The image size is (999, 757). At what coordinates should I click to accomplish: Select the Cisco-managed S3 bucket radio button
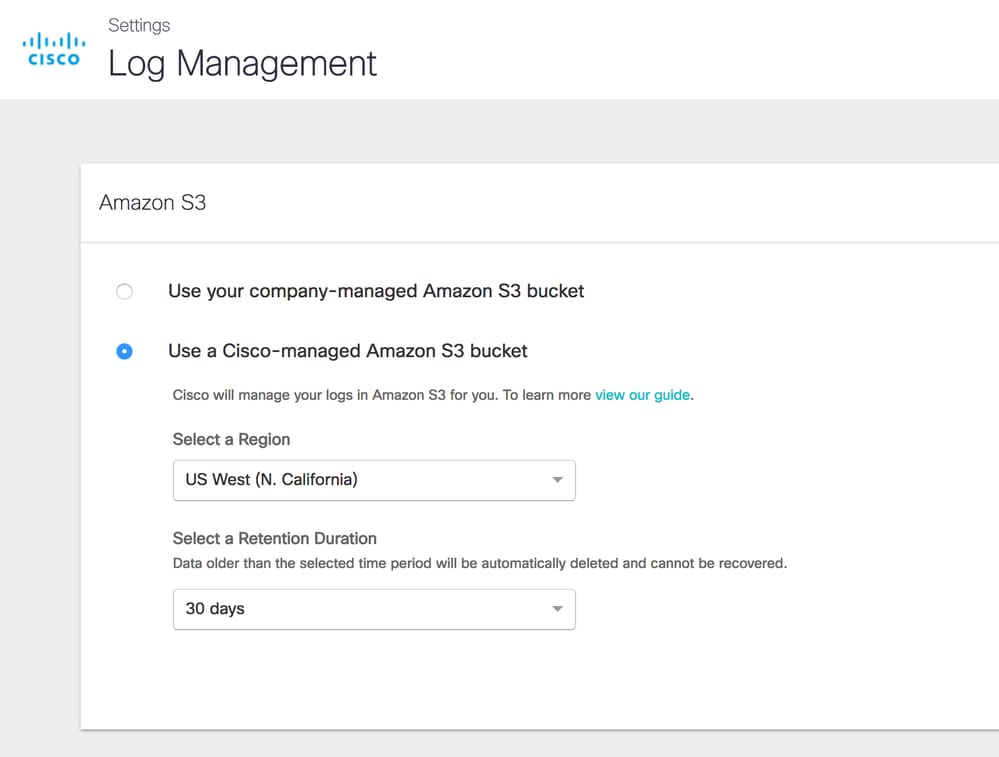(124, 351)
